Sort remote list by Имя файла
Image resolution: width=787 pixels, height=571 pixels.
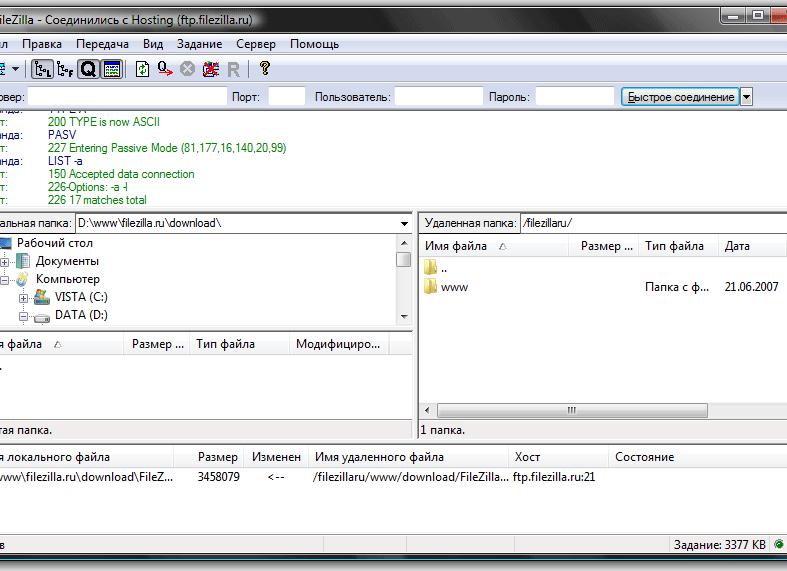pyautogui.click(x=493, y=246)
